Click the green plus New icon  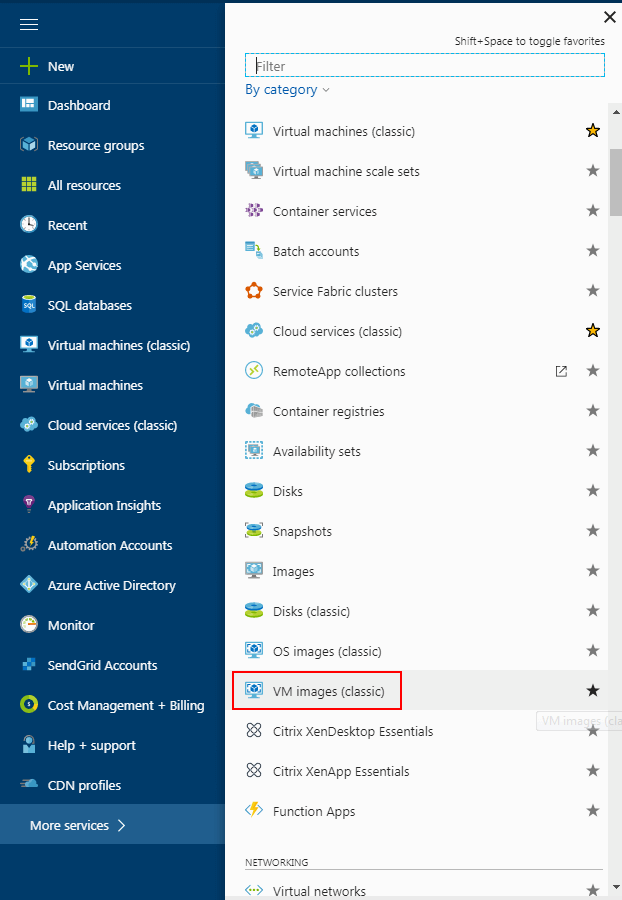pyautogui.click(x=29, y=66)
